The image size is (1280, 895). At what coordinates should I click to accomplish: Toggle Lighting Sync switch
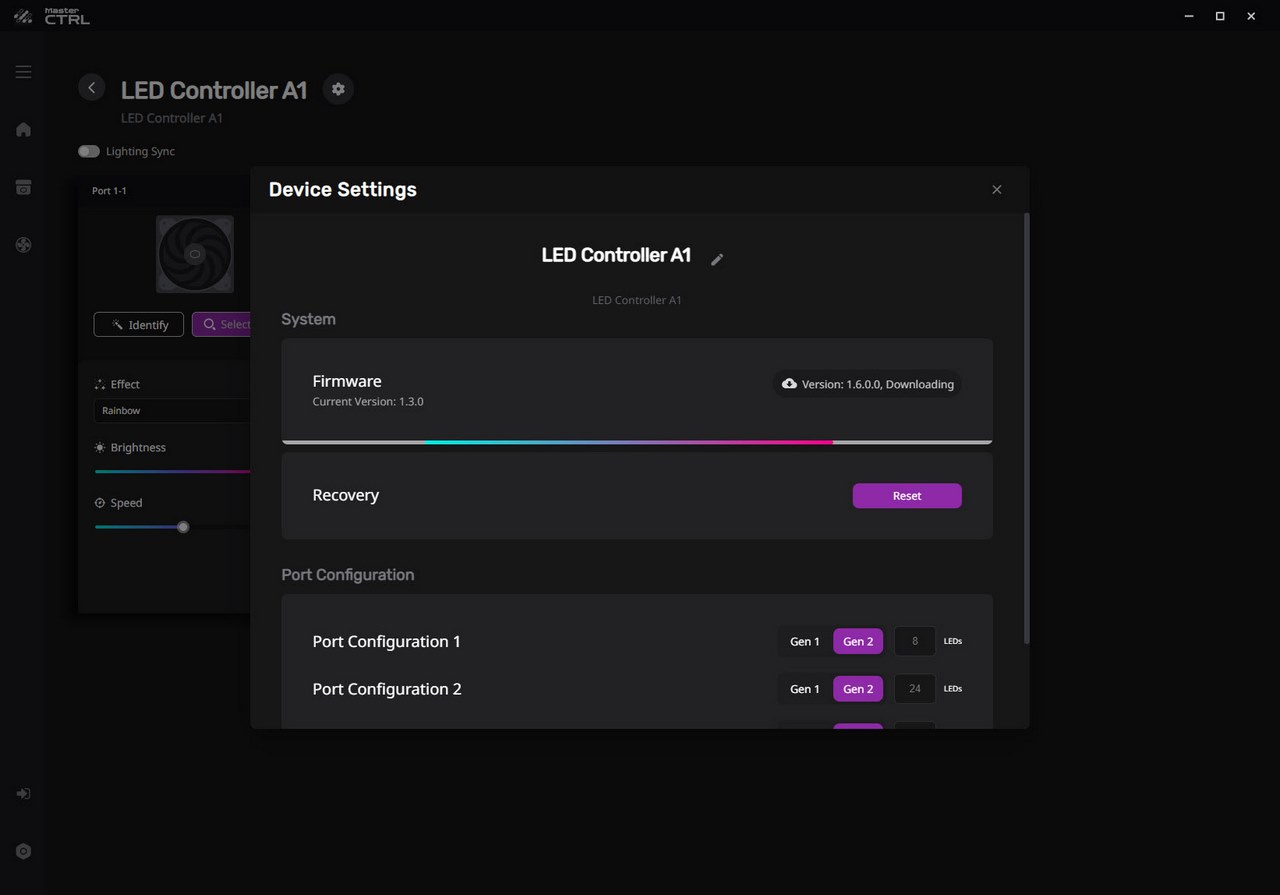[x=89, y=151]
